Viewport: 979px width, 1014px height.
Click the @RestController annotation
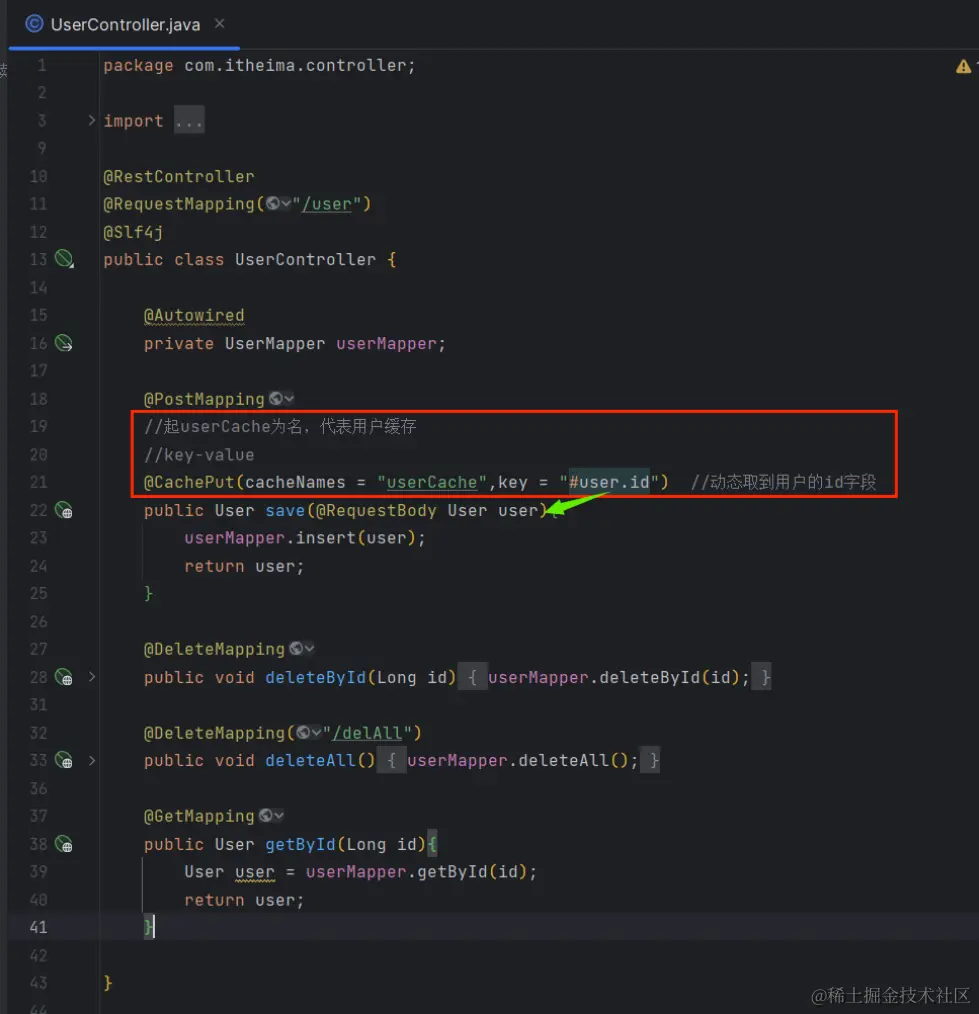179,177
